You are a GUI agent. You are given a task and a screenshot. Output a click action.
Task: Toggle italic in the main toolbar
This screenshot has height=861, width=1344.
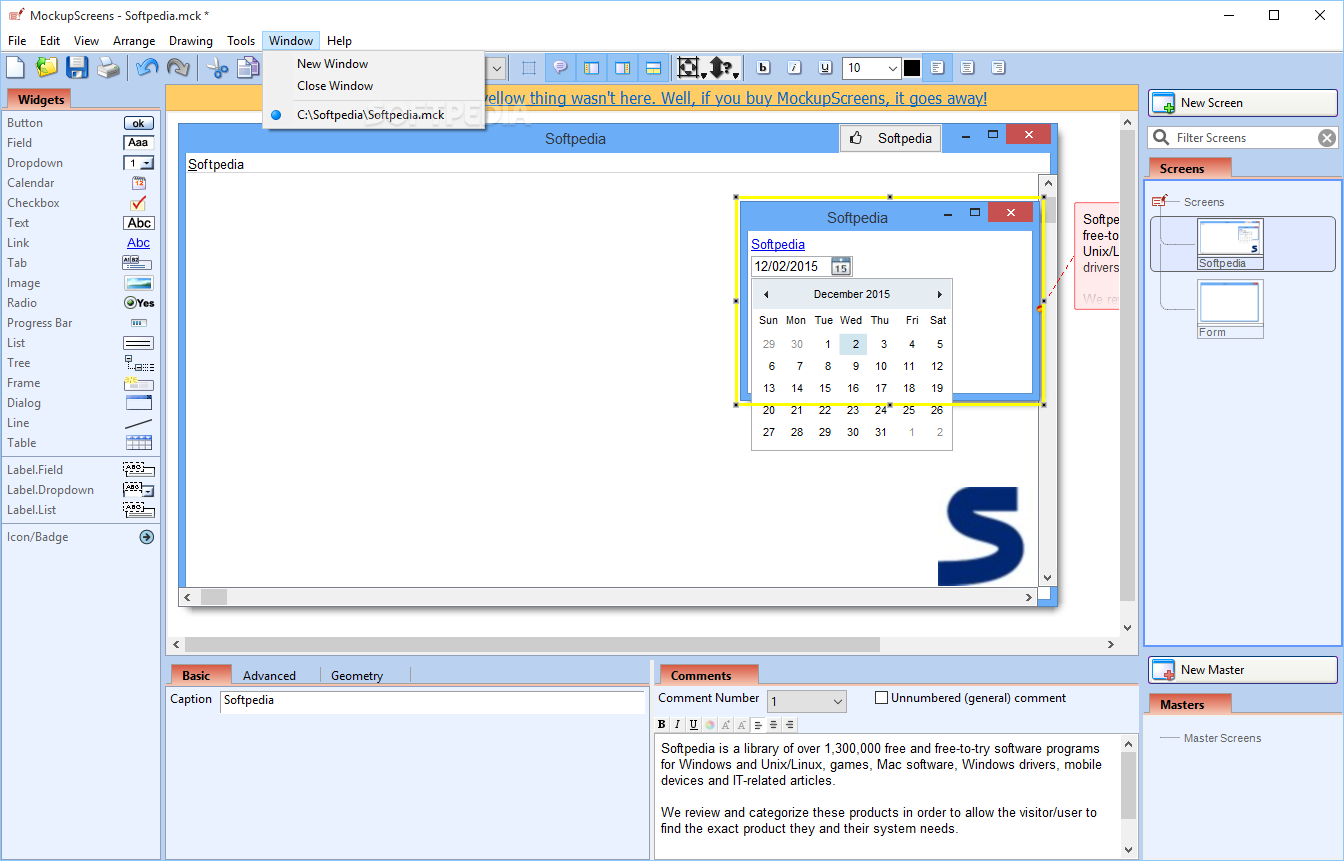tap(794, 68)
